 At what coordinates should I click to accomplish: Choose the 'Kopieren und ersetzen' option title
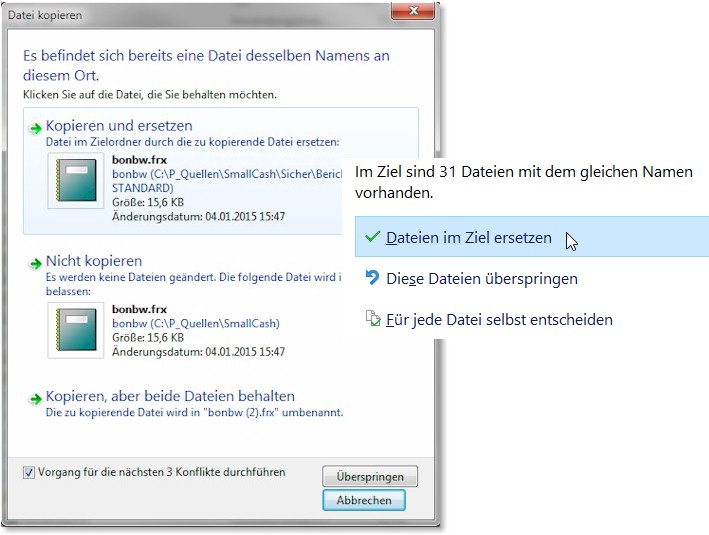[x=119, y=126]
